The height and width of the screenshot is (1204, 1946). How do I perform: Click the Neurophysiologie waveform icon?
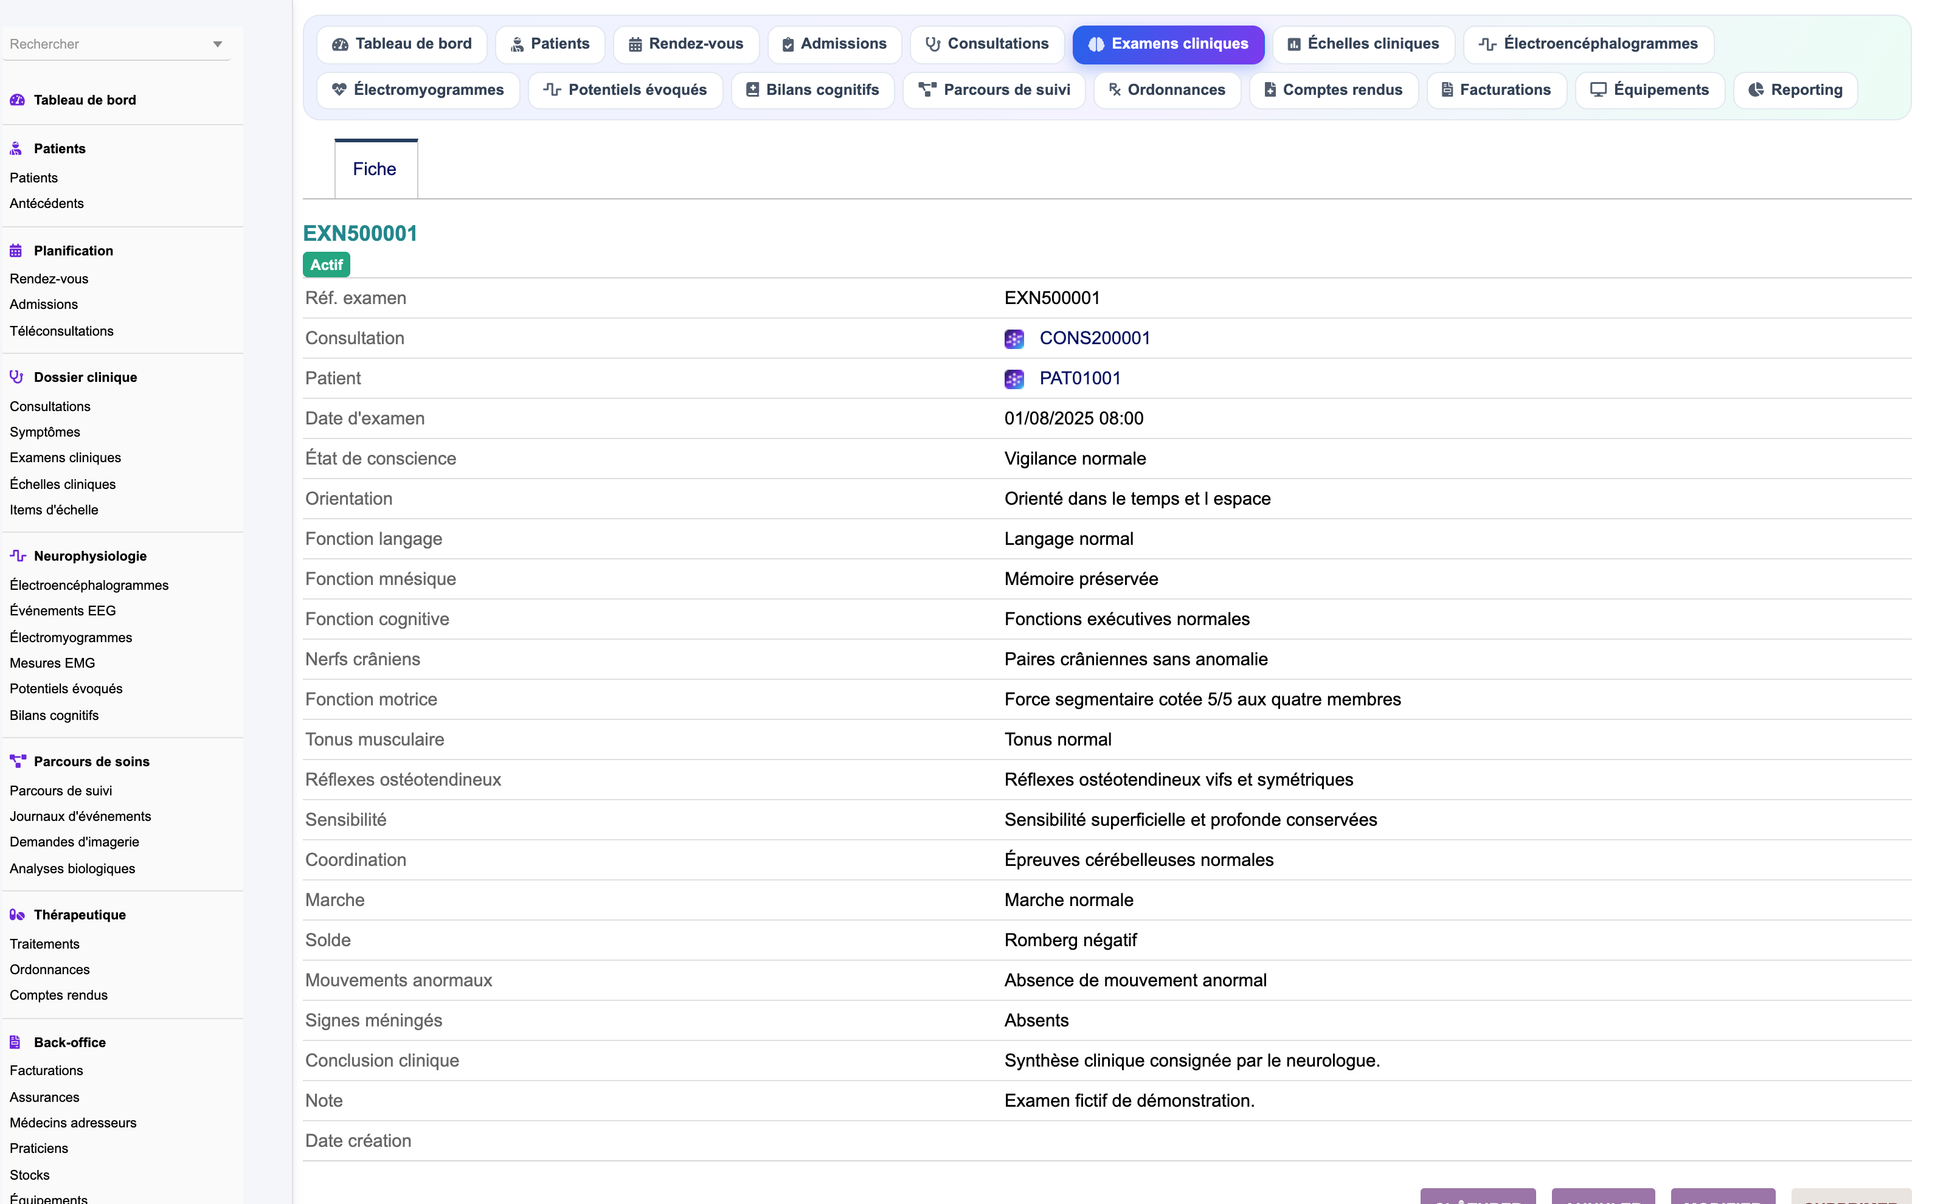18,556
